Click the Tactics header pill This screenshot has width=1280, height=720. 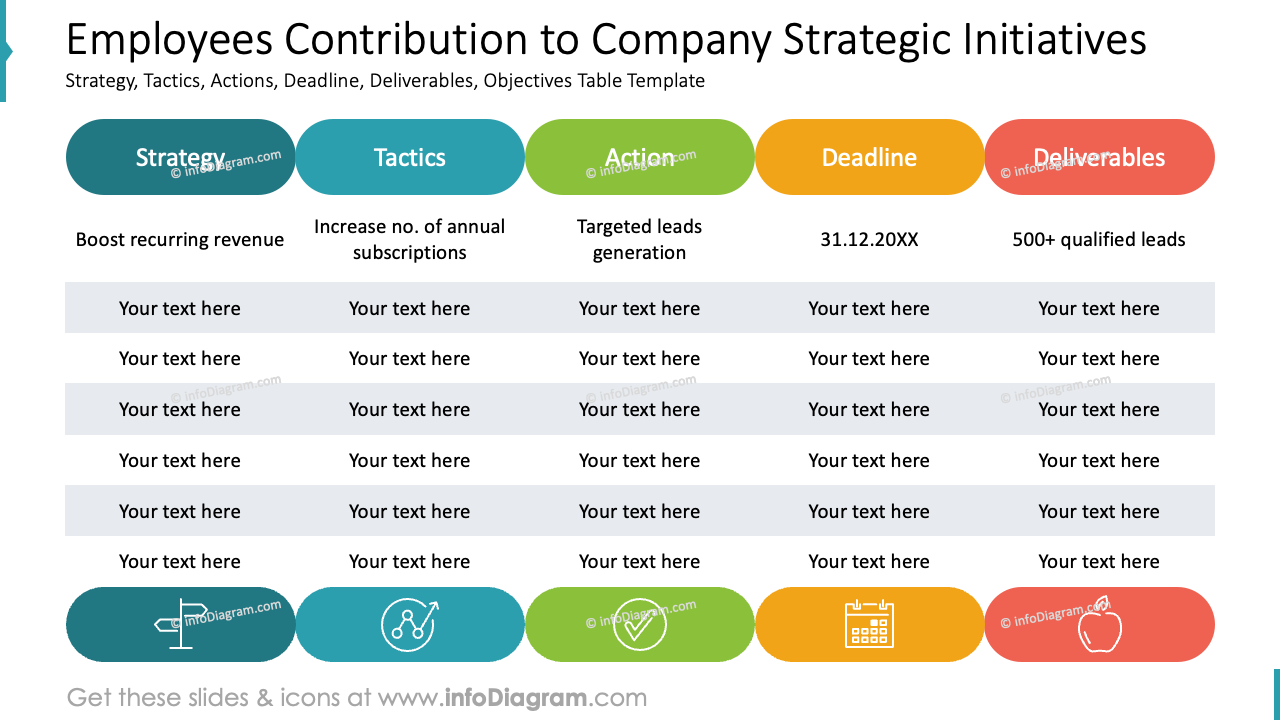tap(410, 157)
